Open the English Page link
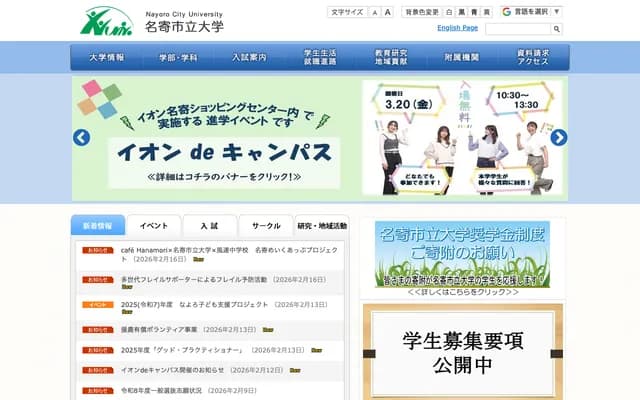Image resolution: width=640 pixels, height=400 pixels. pos(457,28)
